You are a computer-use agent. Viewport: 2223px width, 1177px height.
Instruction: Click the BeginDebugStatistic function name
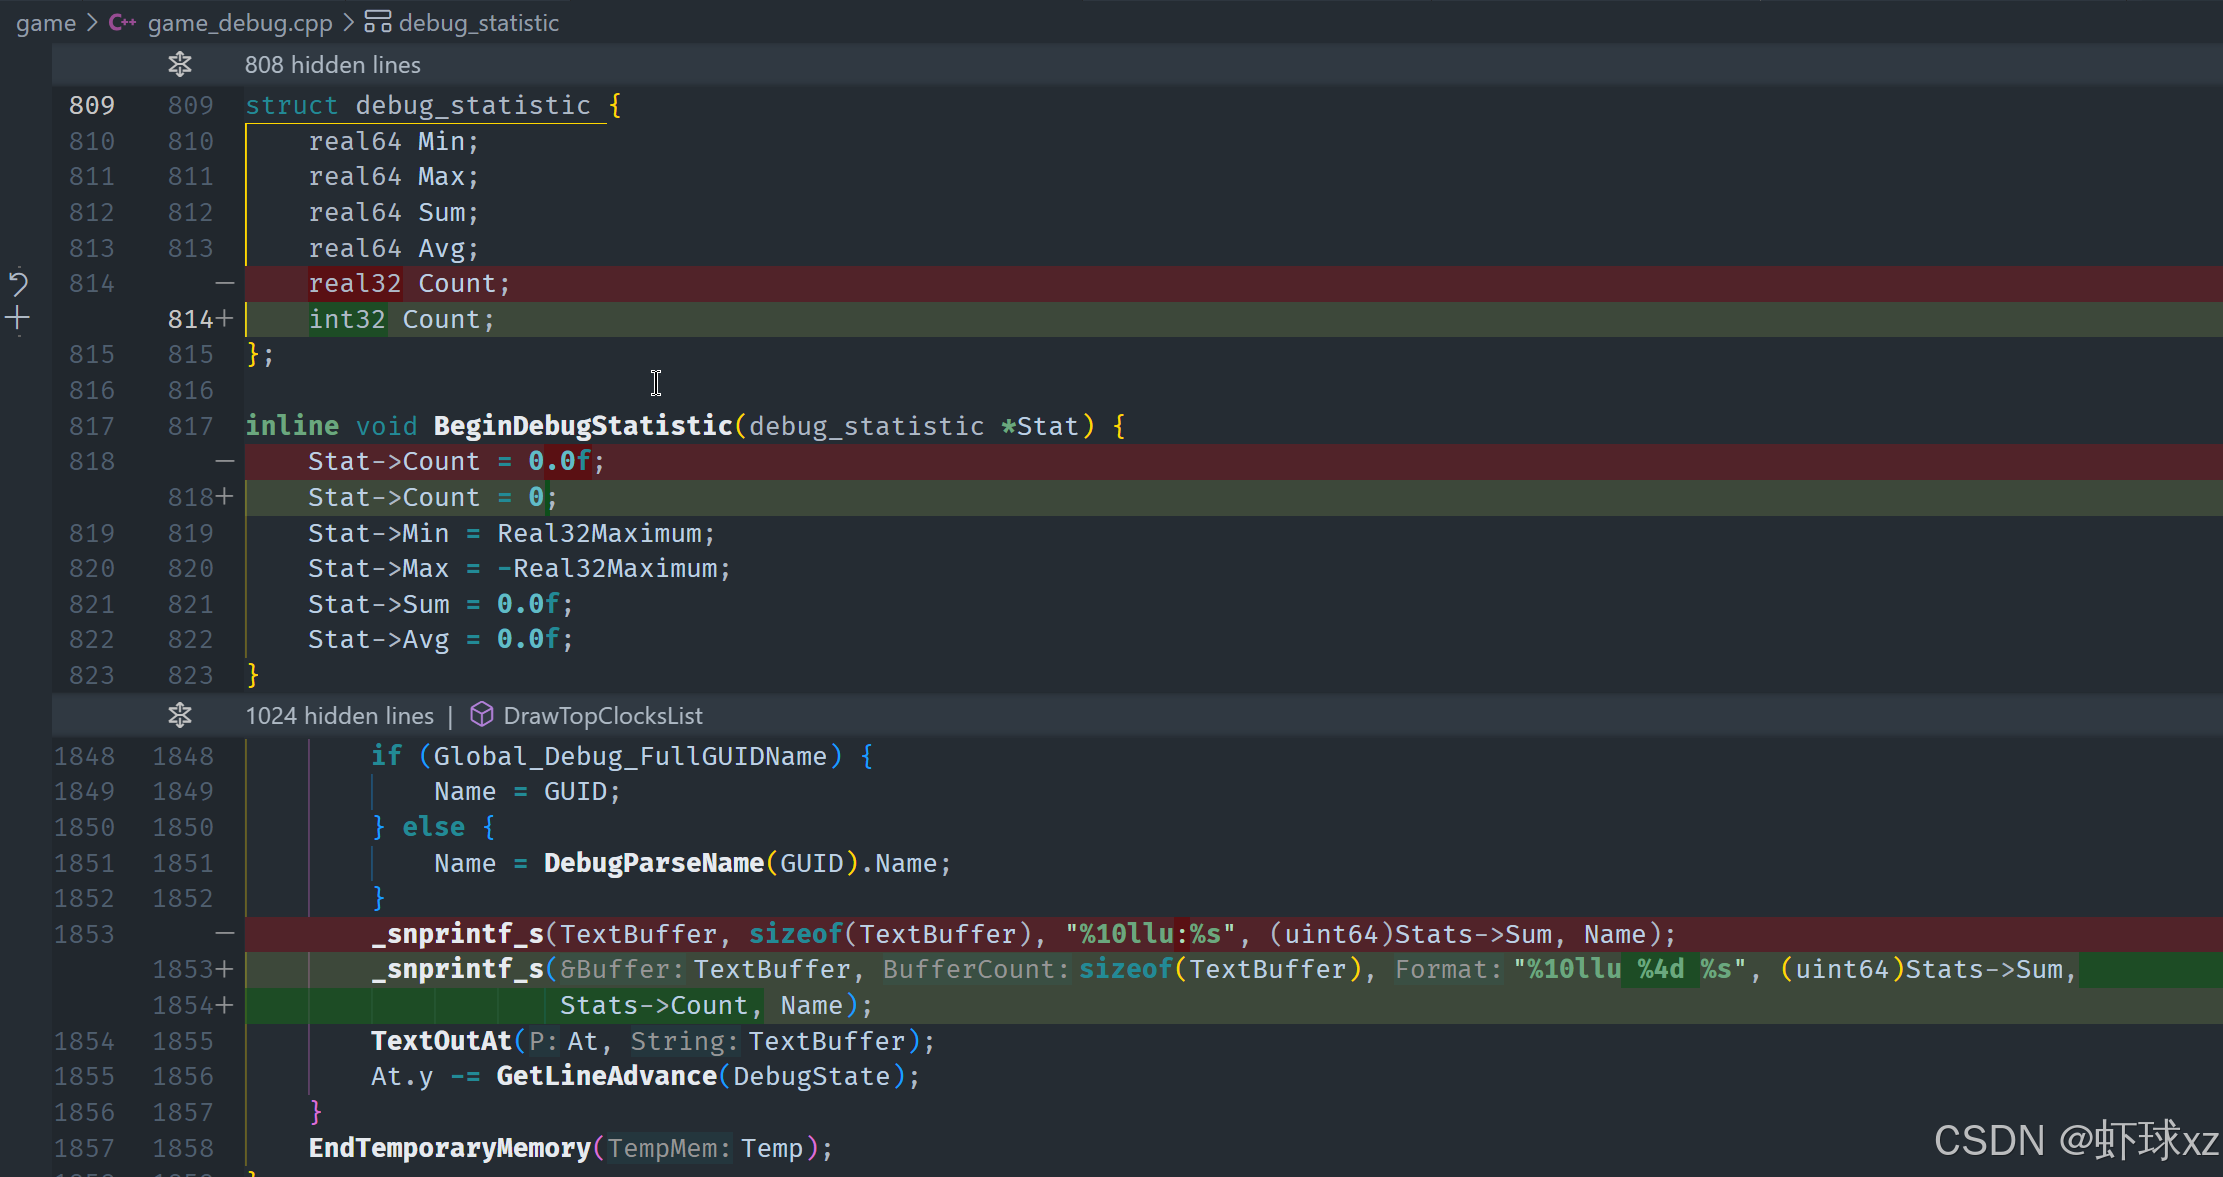click(x=583, y=426)
